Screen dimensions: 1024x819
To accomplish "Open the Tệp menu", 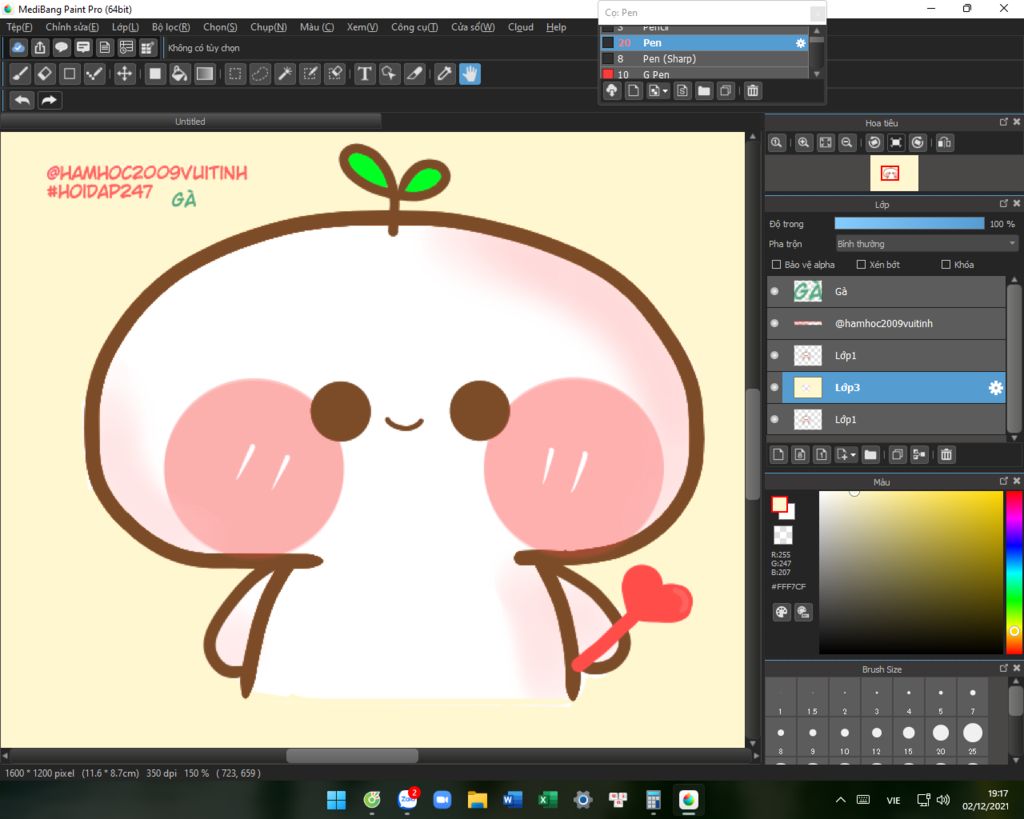I will tap(19, 27).
